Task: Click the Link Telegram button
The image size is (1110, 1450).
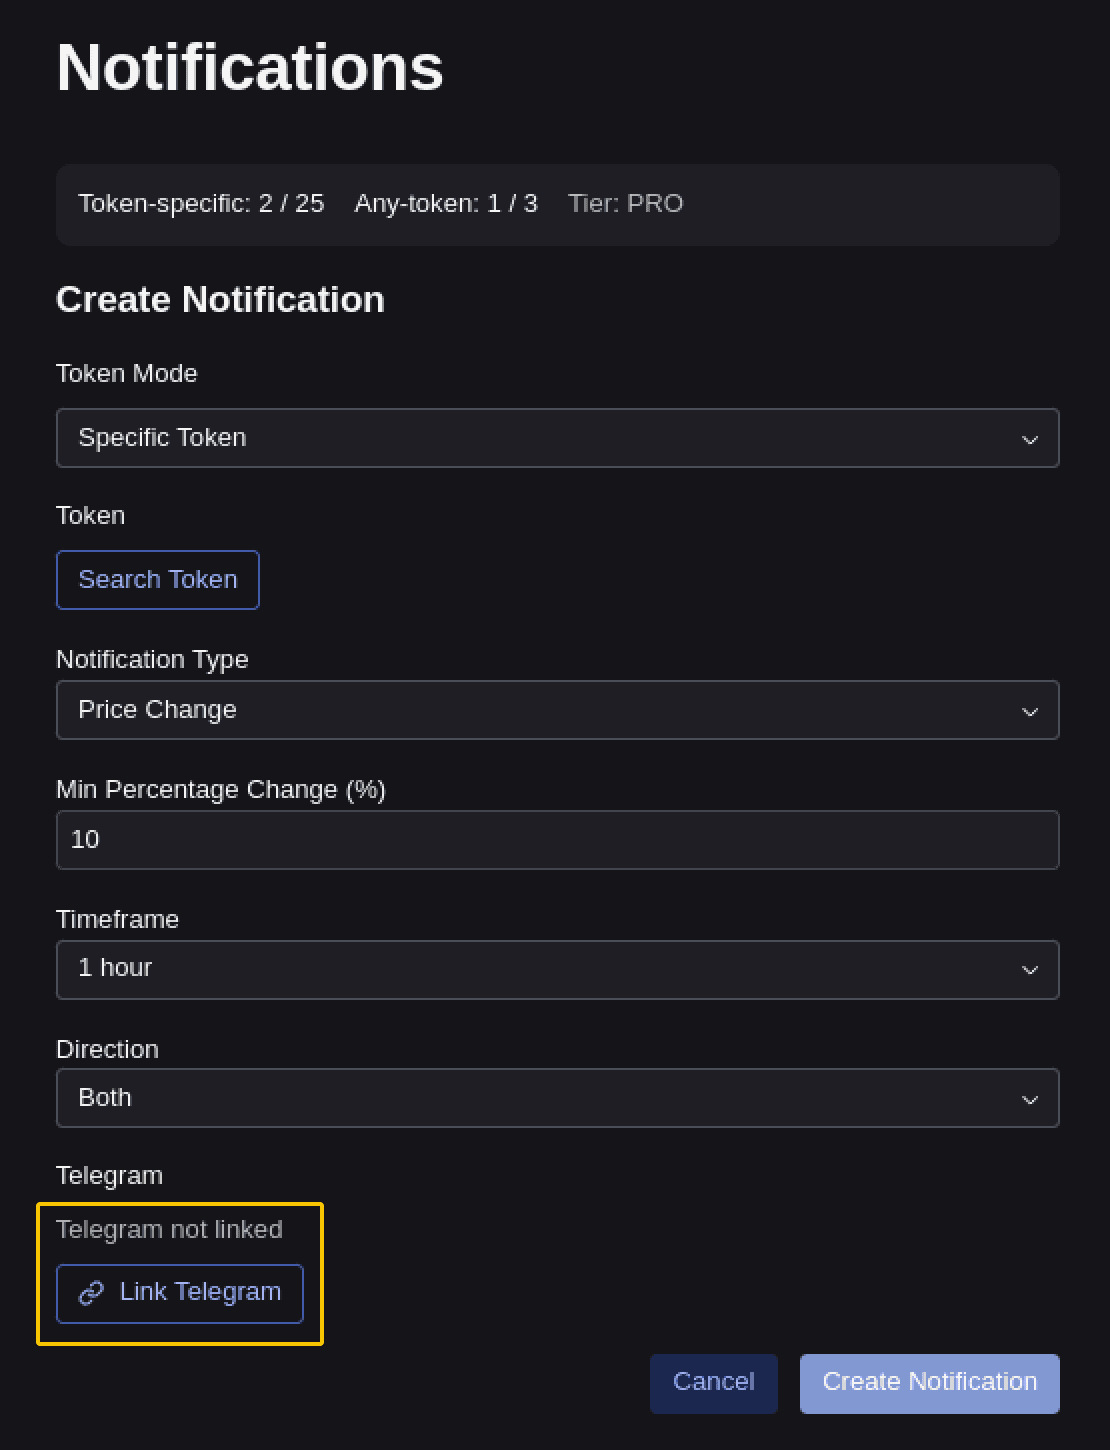Action: point(179,1292)
